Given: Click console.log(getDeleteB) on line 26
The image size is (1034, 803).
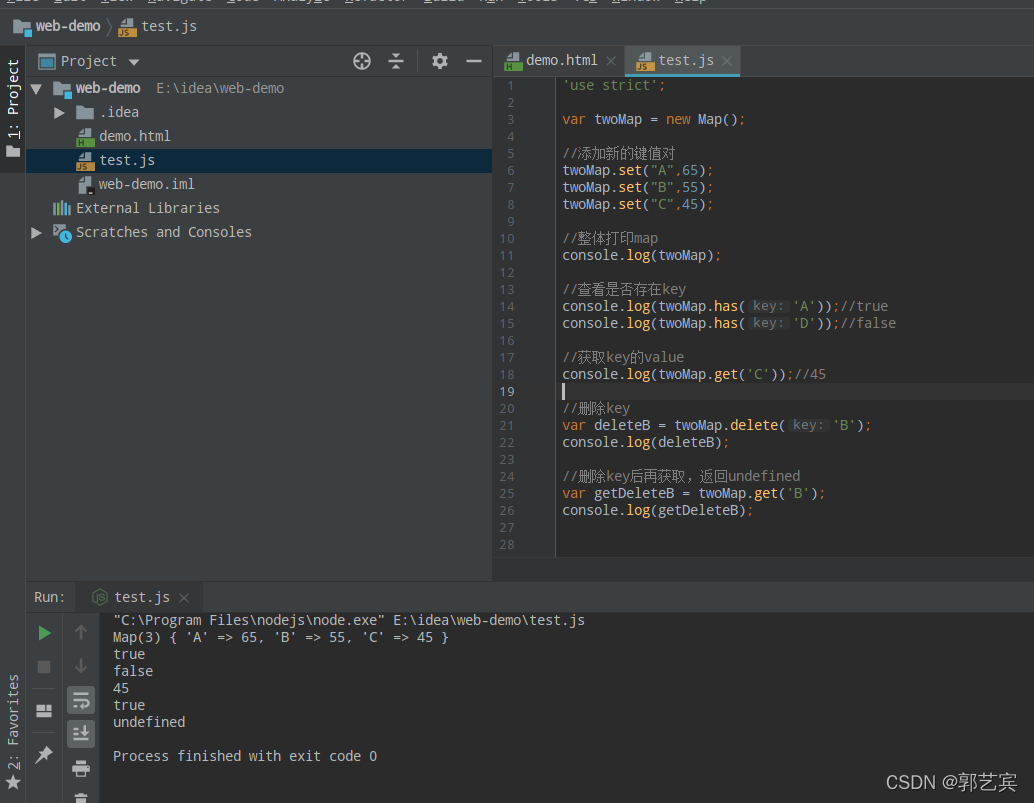Looking at the screenshot, I should pos(657,511).
